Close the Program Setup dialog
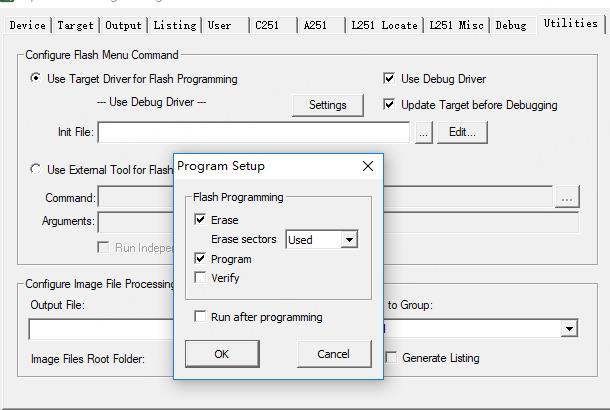Viewport: 610px width, 410px height. point(367,166)
